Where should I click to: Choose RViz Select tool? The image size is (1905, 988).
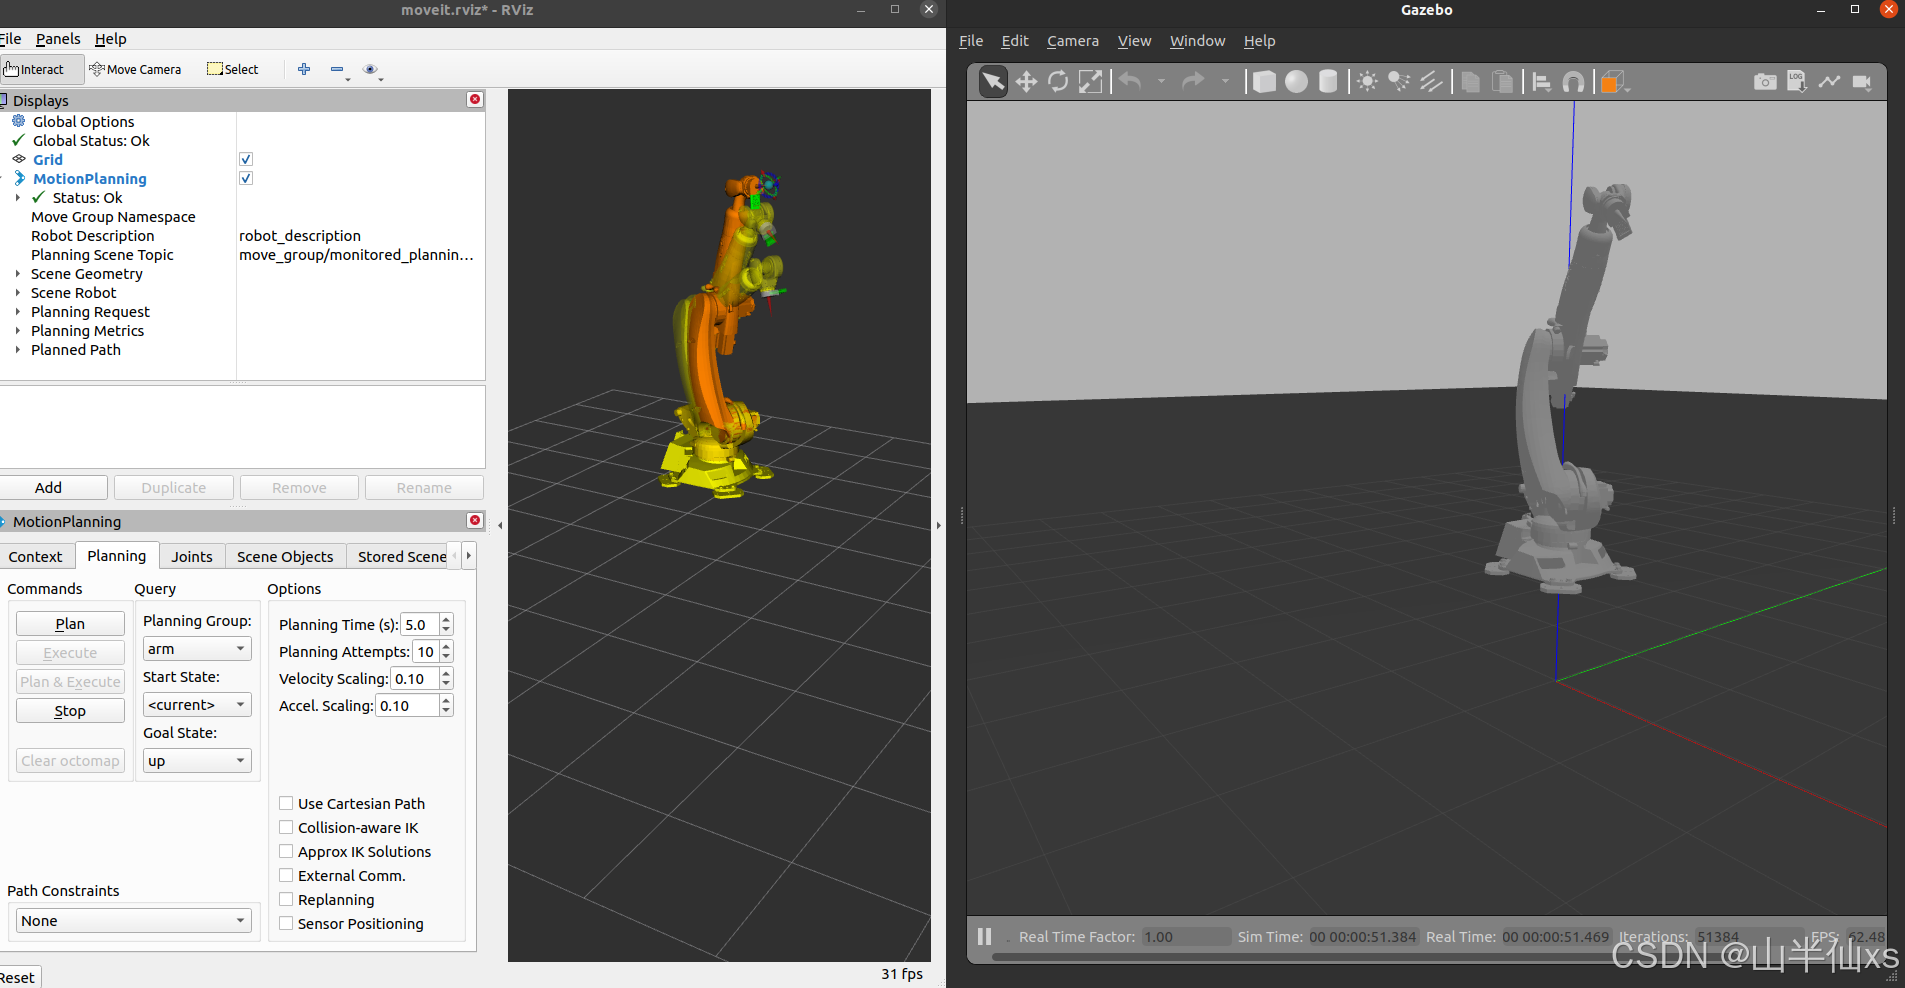pyautogui.click(x=233, y=69)
